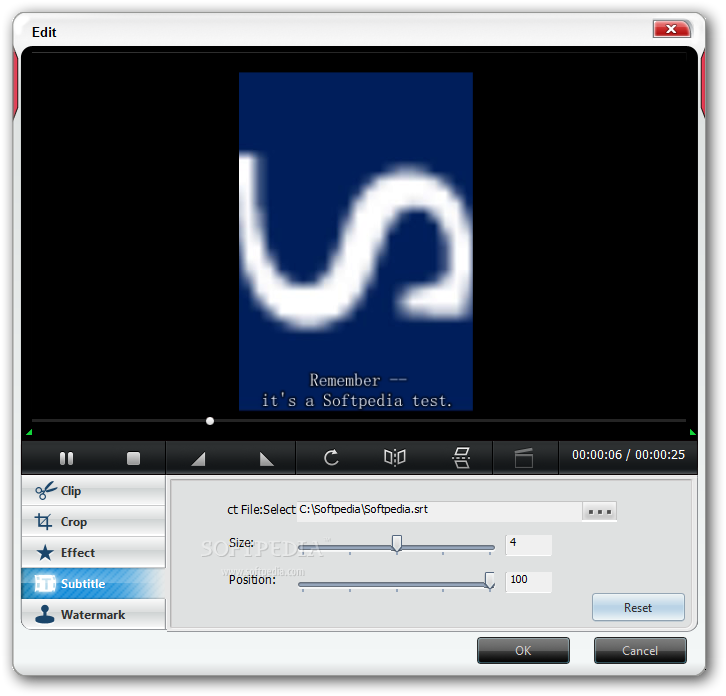Click the subtitle file path field
The image size is (726, 696).
tap(439, 511)
